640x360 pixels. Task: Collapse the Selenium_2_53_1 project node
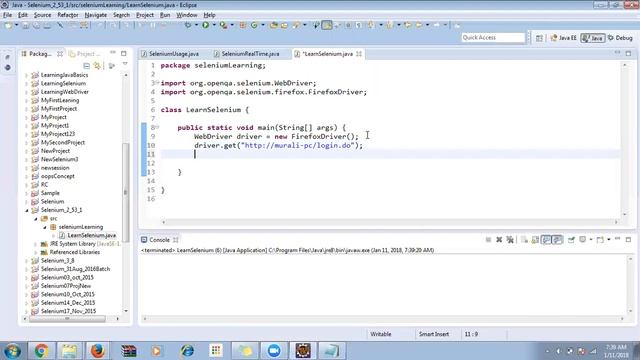click(27, 210)
